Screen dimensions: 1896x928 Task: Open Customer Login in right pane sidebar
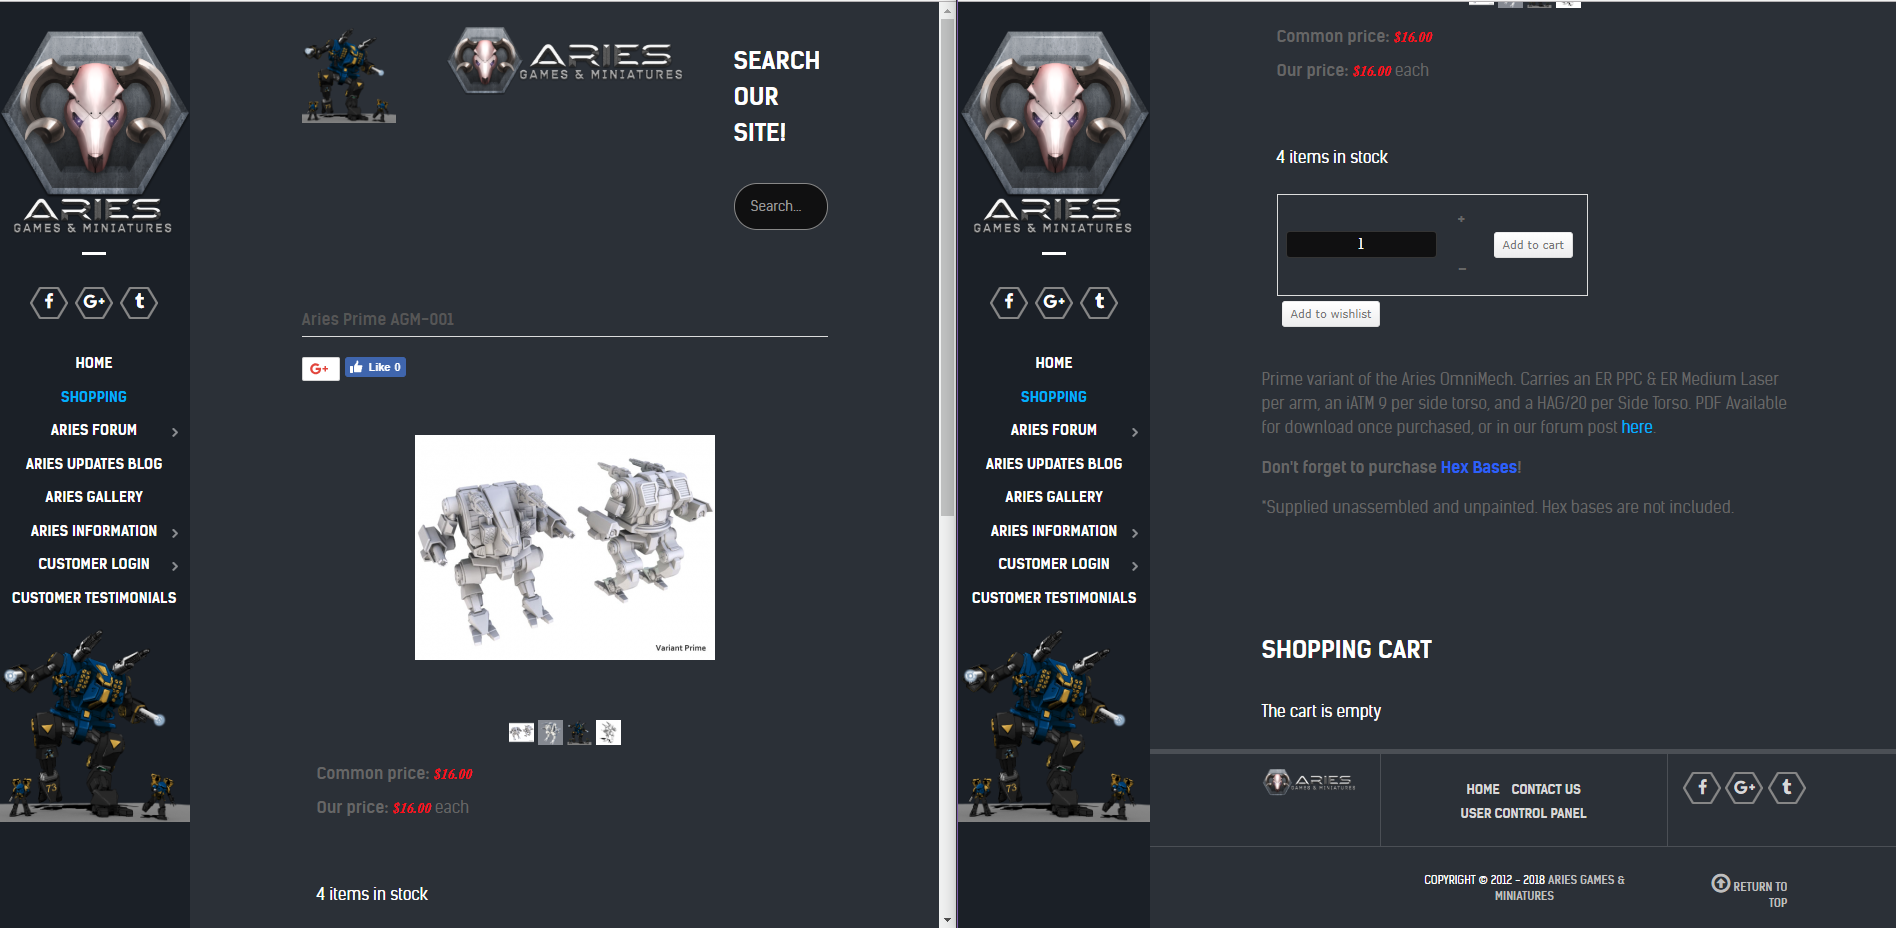(1054, 564)
